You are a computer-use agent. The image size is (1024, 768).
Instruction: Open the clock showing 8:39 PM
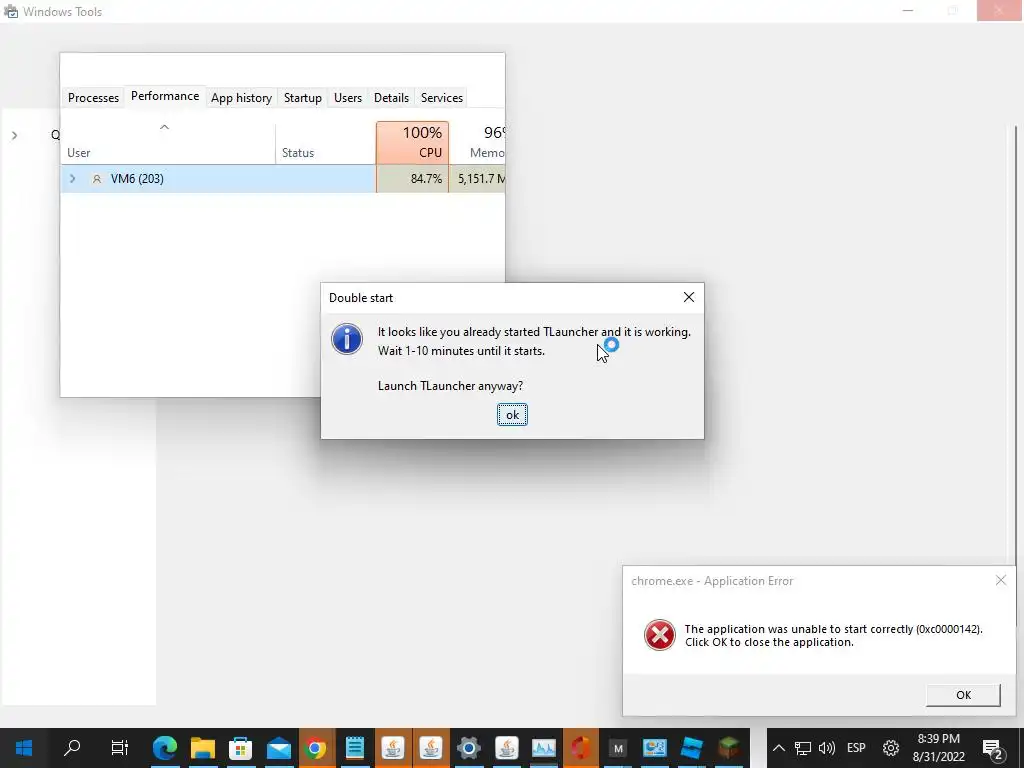(x=938, y=748)
